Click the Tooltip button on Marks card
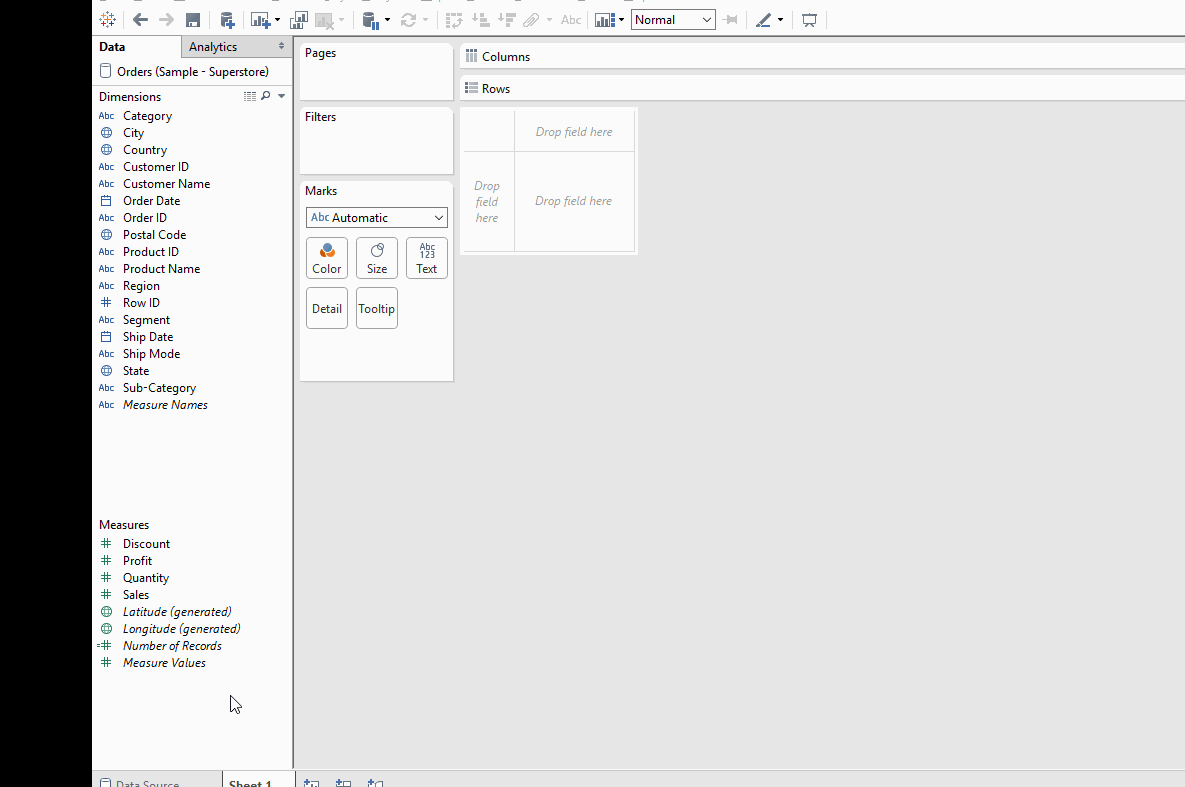This screenshot has height=787, width=1185. coord(377,309)
